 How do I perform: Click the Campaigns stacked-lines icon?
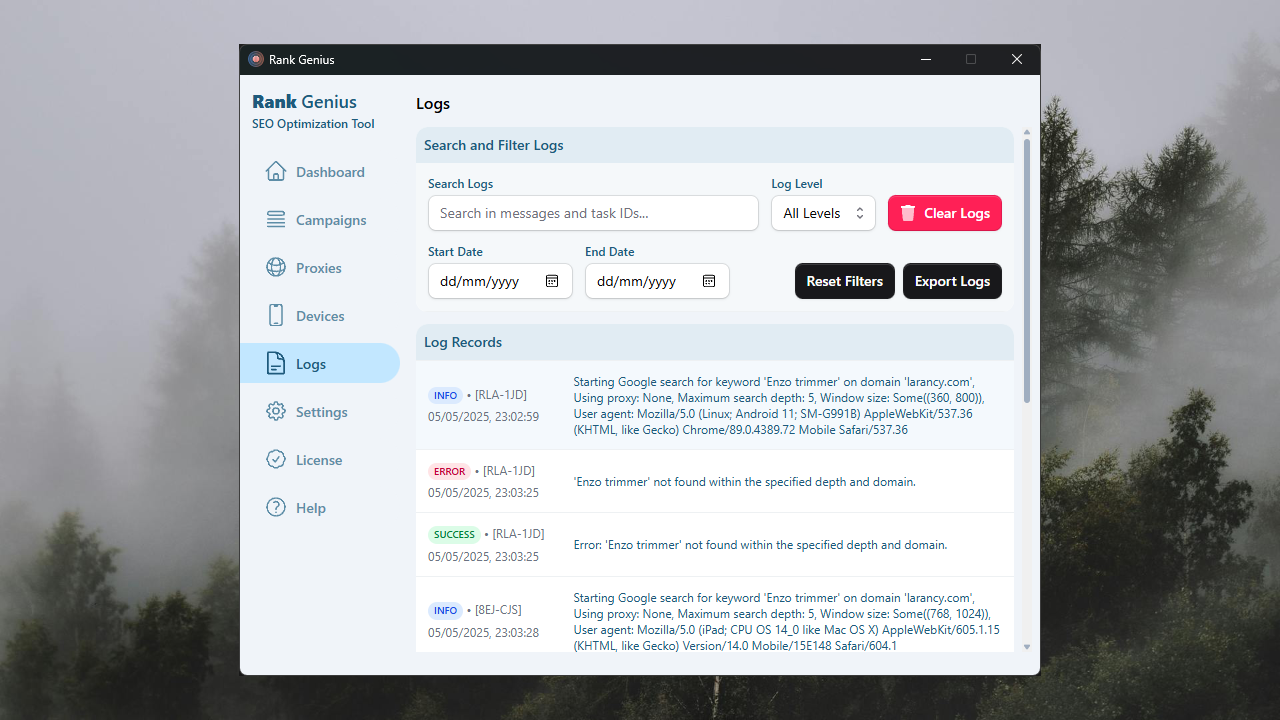click(276, 220)
